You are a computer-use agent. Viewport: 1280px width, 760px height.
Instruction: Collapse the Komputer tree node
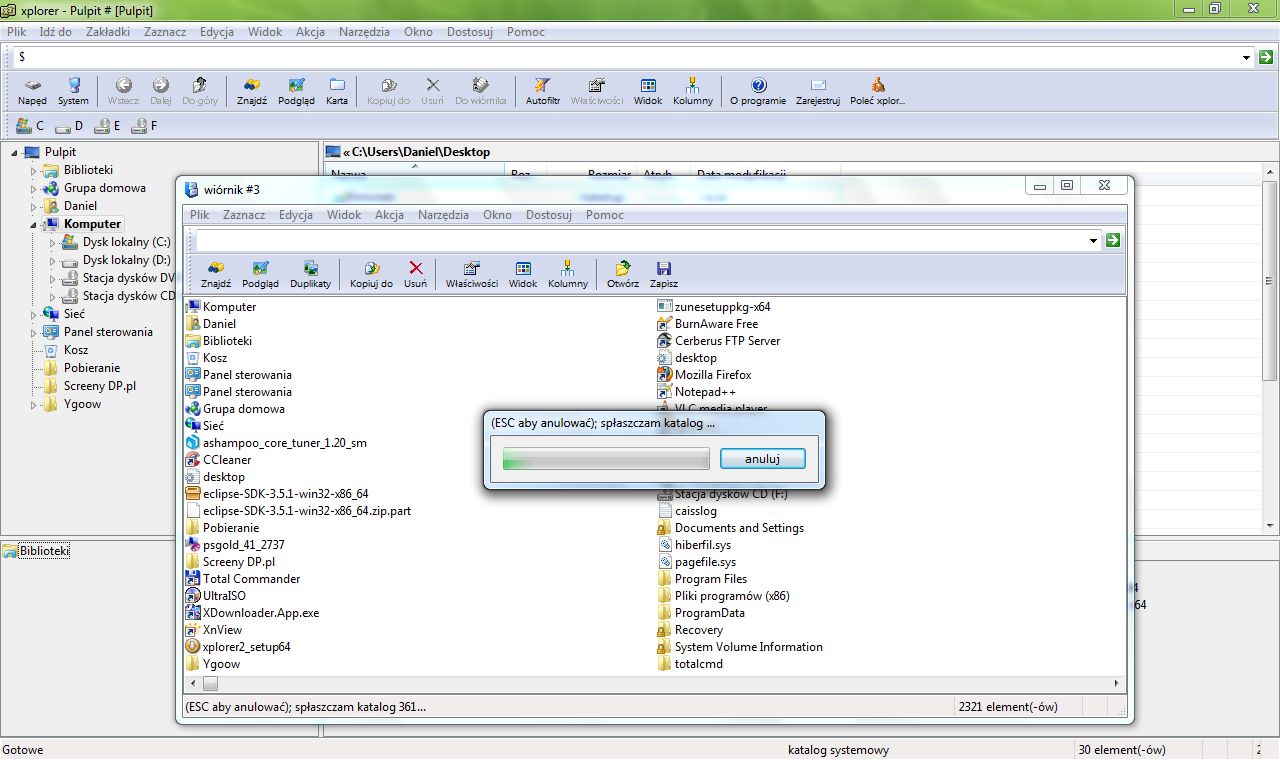pyautogui.click(x=33, y=224)
